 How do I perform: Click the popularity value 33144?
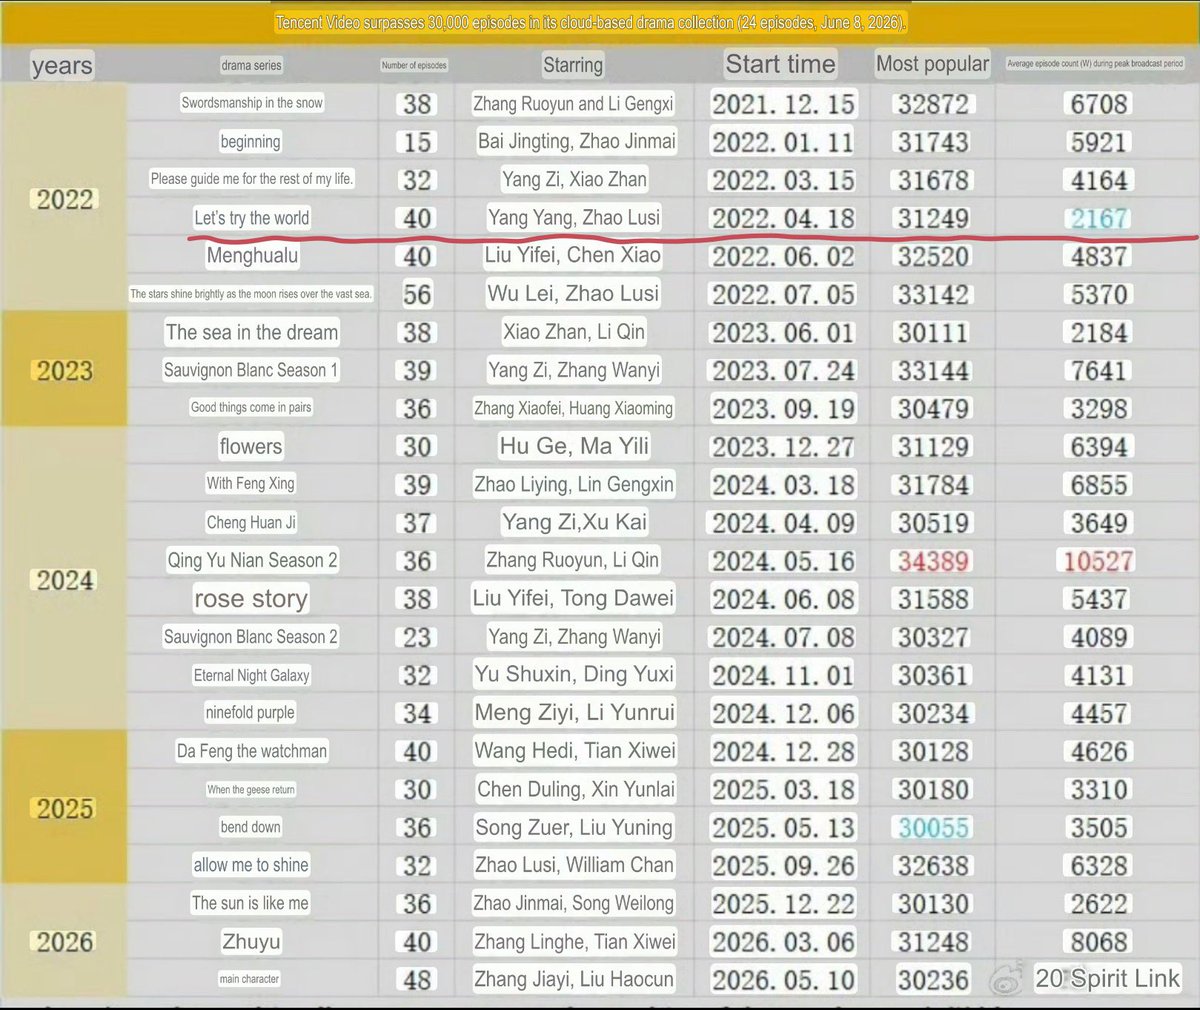933,370
